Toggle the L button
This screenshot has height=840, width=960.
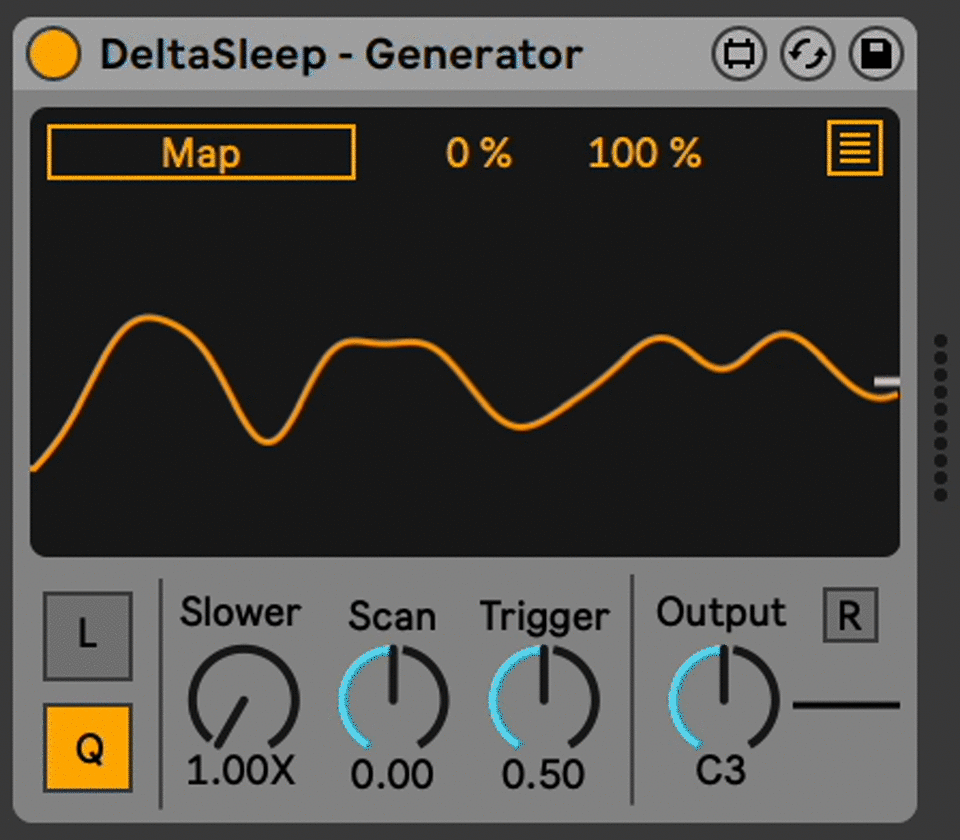pos(87,636)
